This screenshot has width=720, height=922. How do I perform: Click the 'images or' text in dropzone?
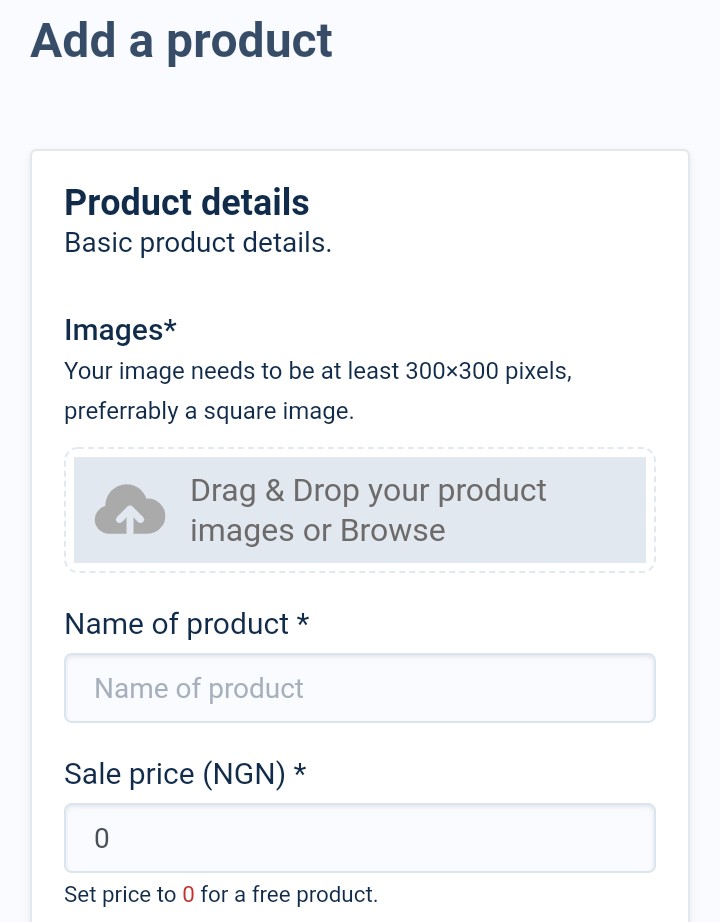[261, 530]
